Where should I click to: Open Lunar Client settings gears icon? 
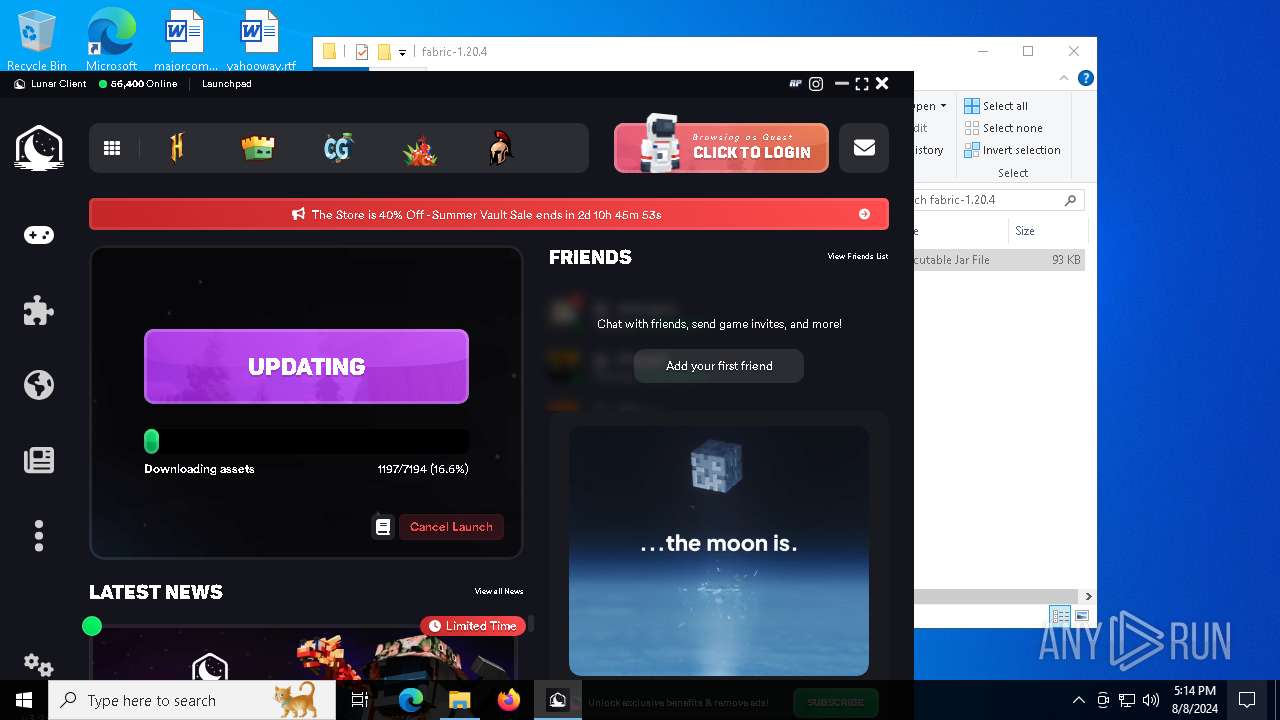pyautogui.click(x=38, y=664)
